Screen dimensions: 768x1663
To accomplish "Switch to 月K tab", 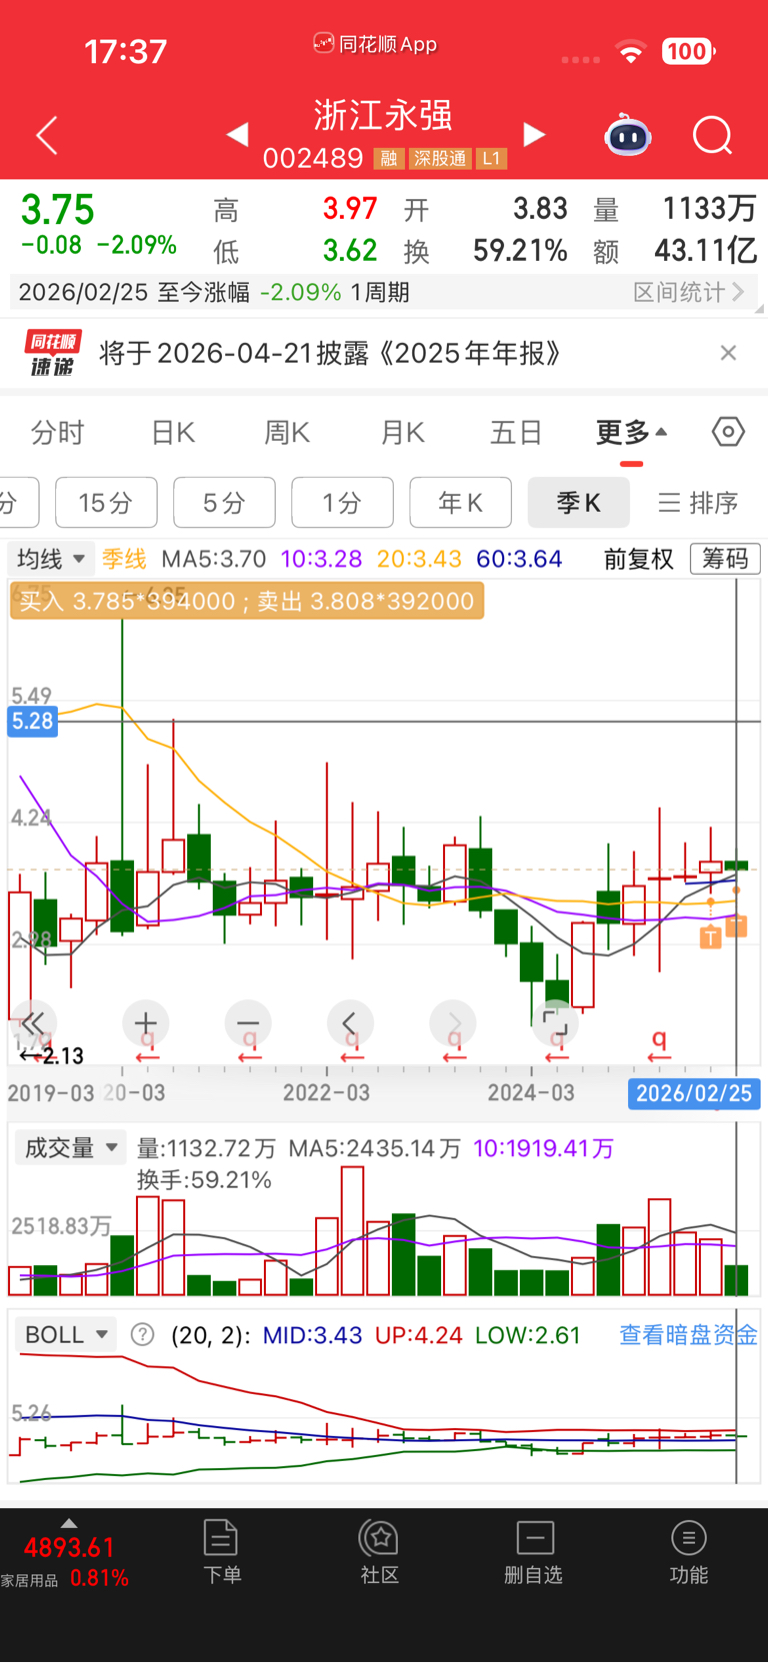I will point(403,432).
